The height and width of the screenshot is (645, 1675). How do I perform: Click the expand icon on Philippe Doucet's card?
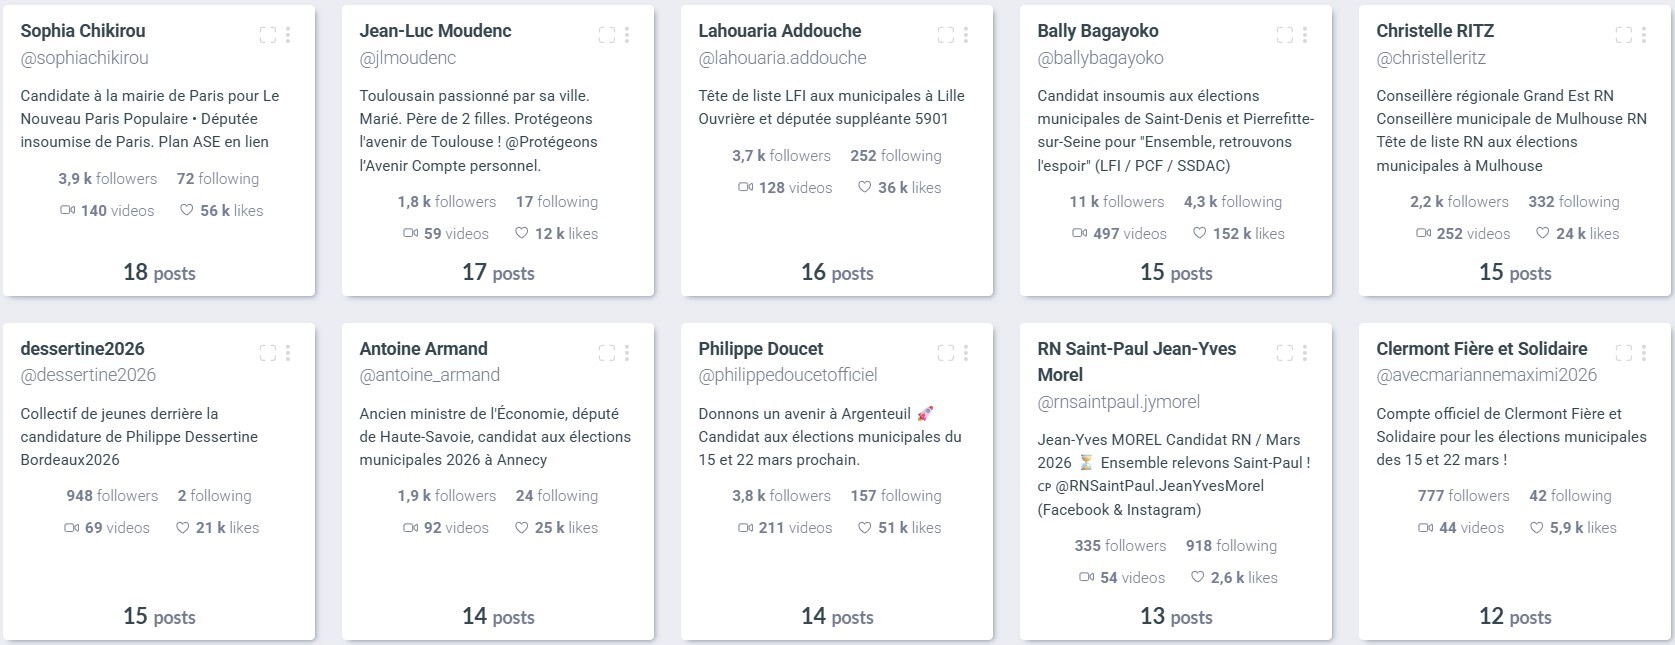[x=945, y=353]
